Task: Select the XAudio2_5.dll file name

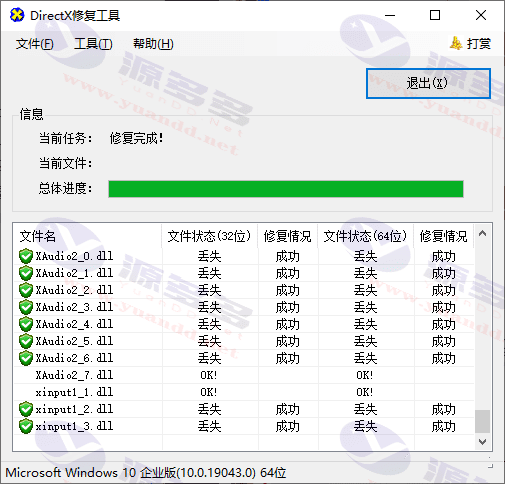Action: tap(74, 341)
